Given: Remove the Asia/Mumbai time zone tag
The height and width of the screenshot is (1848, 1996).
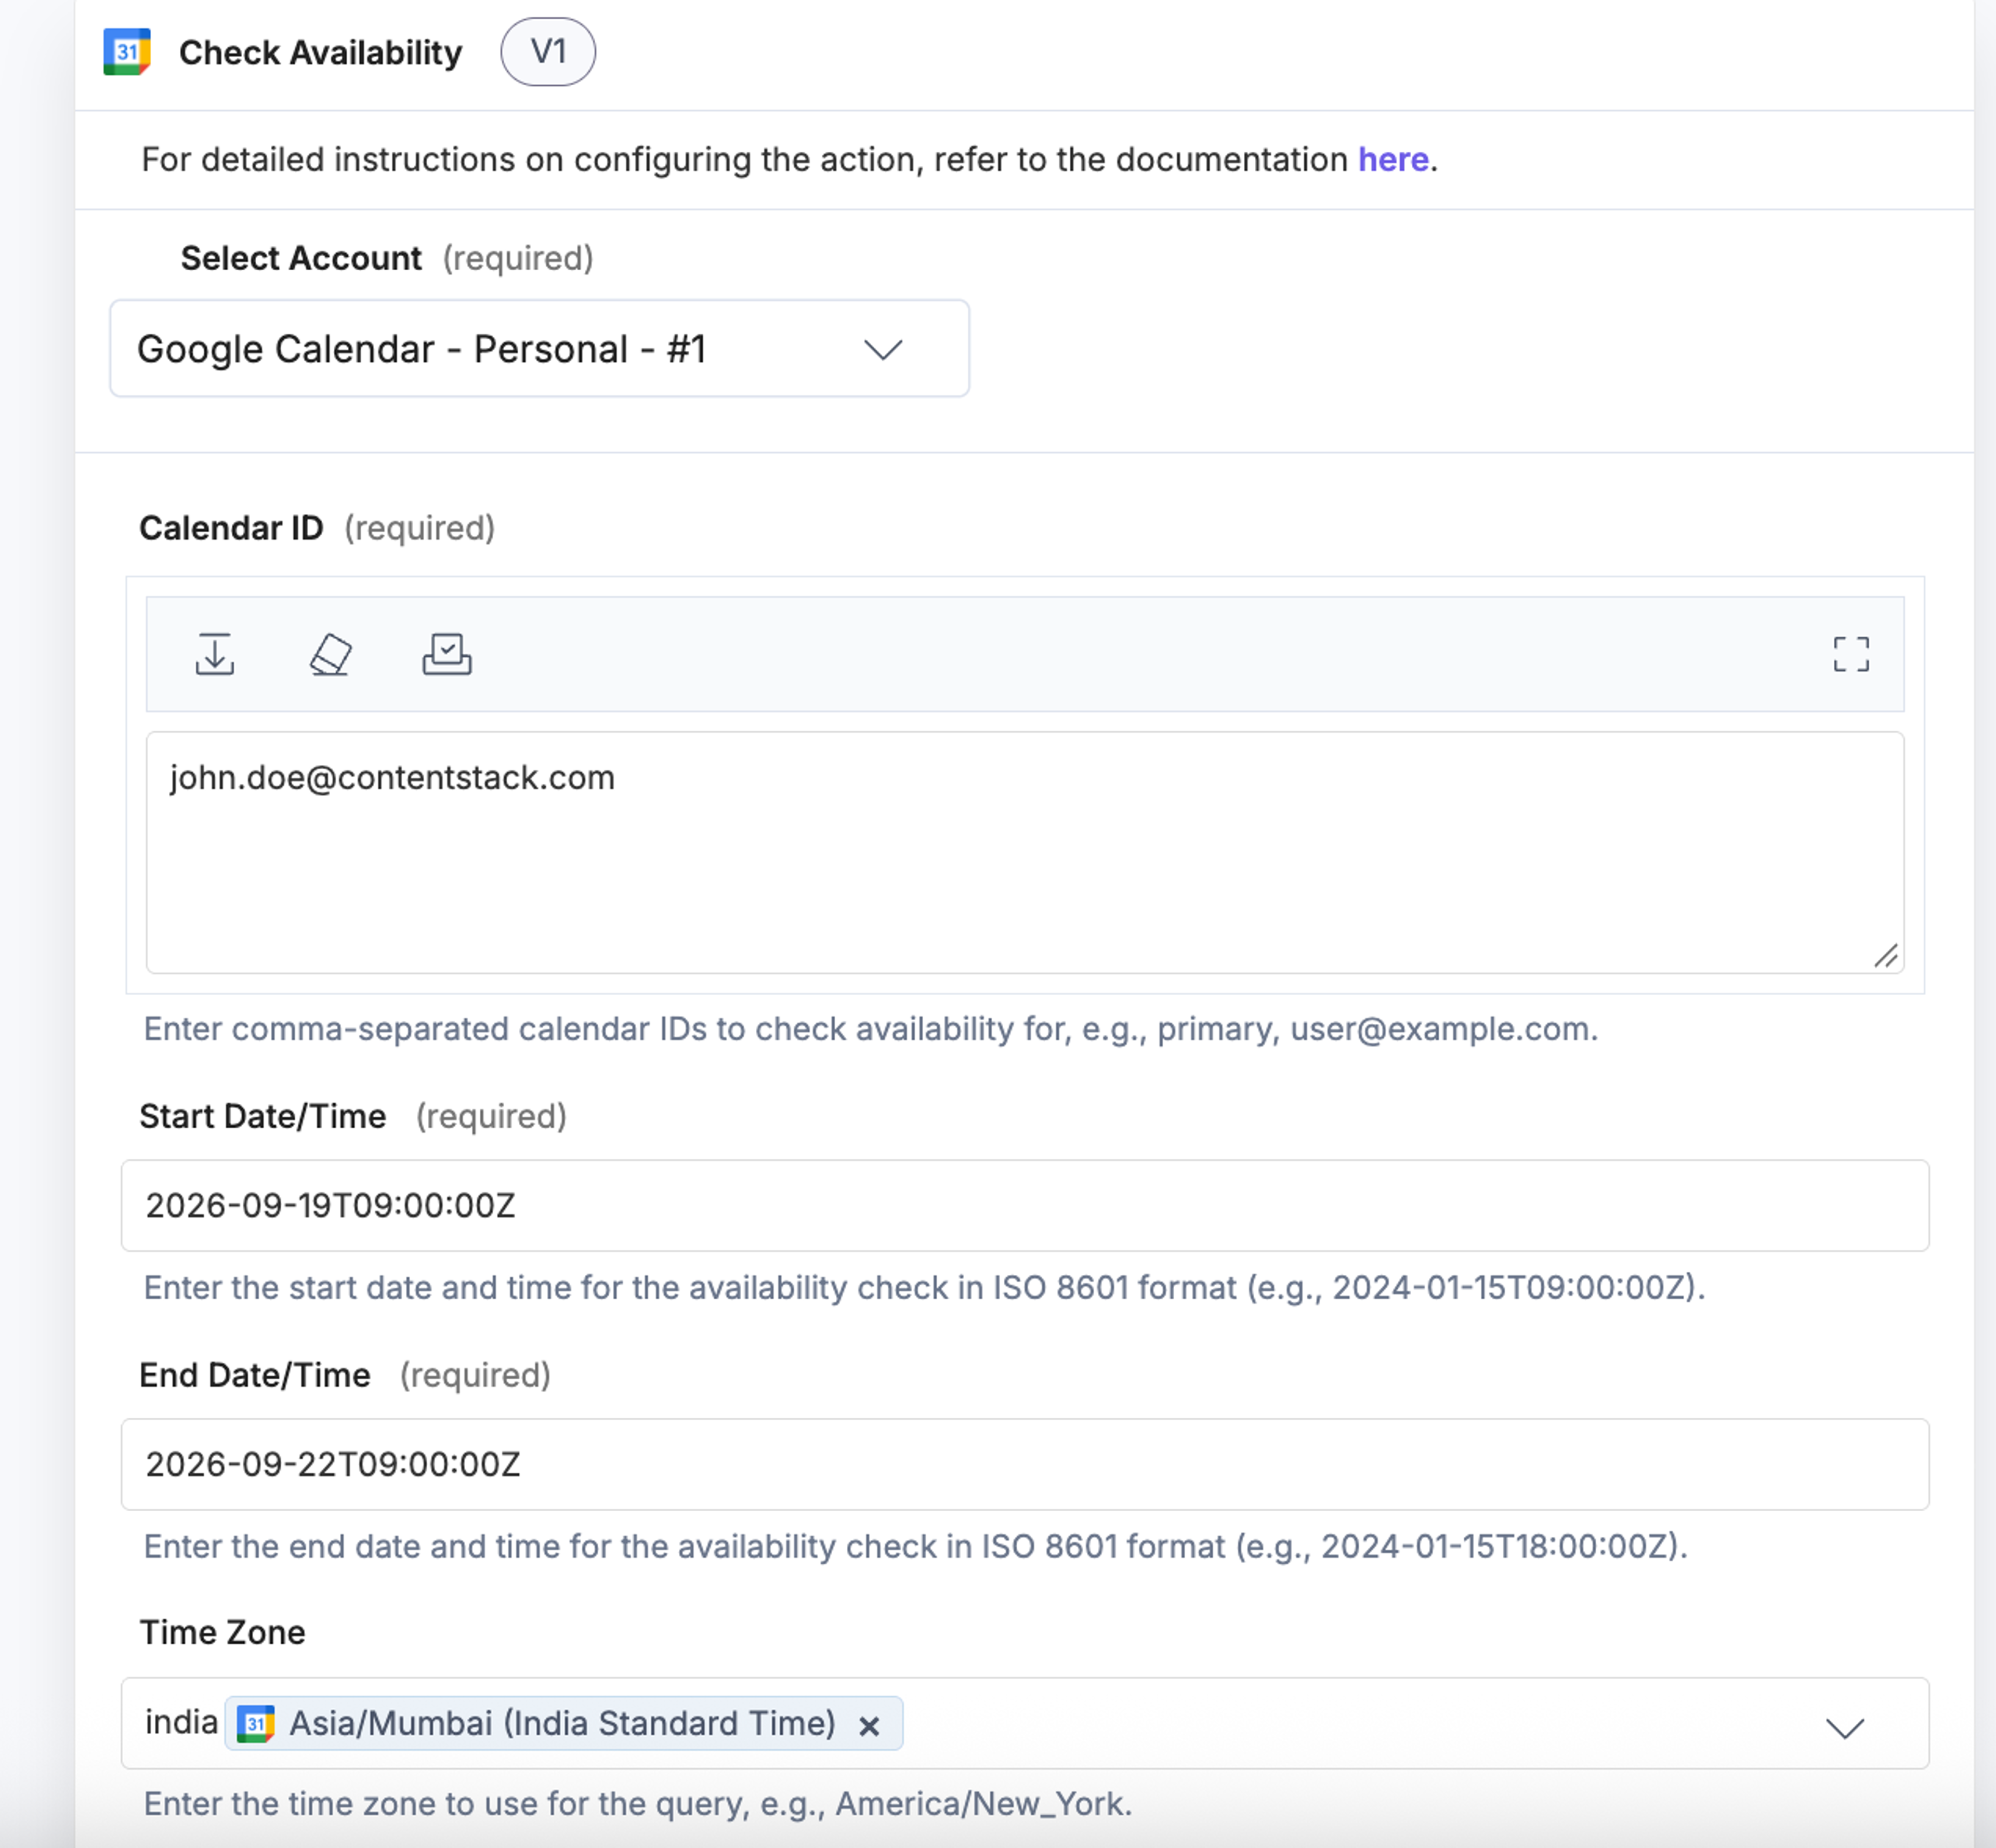Looking at the screenshot, I should pos(869,1725).
